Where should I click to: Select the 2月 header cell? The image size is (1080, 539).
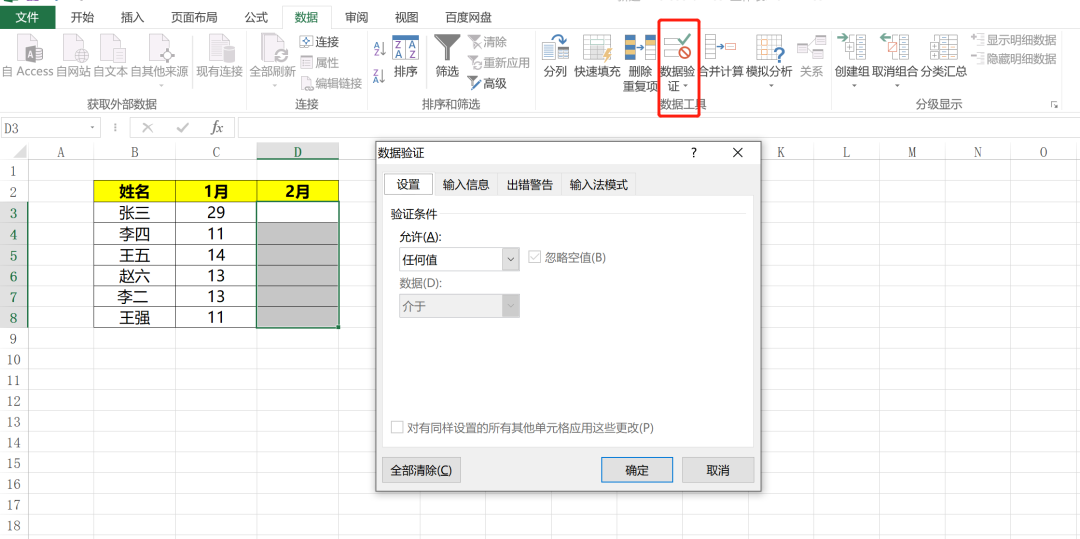tap(298, 191)
